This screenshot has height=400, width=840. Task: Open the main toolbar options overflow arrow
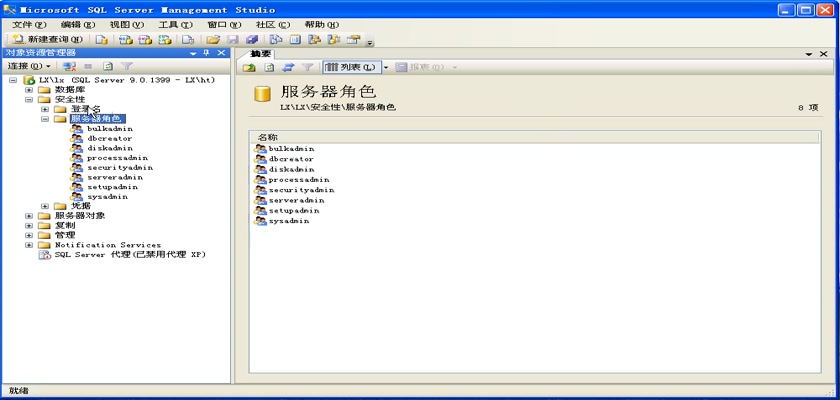point(369,43)
